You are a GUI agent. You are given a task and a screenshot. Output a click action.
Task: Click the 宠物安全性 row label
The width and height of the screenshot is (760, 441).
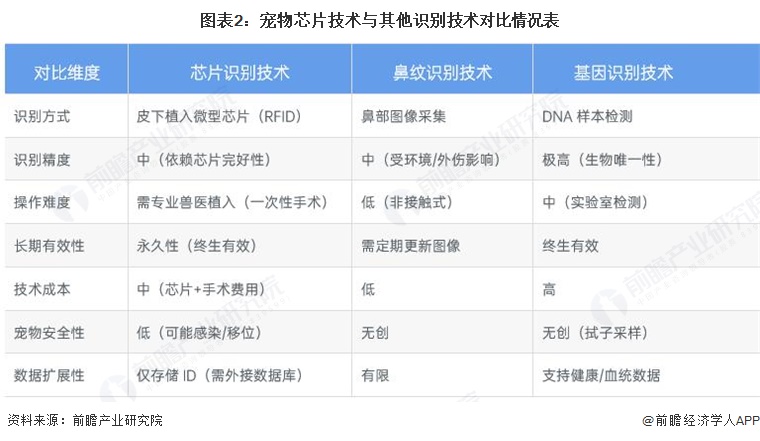pyautogui.click(x=49, y=332)
